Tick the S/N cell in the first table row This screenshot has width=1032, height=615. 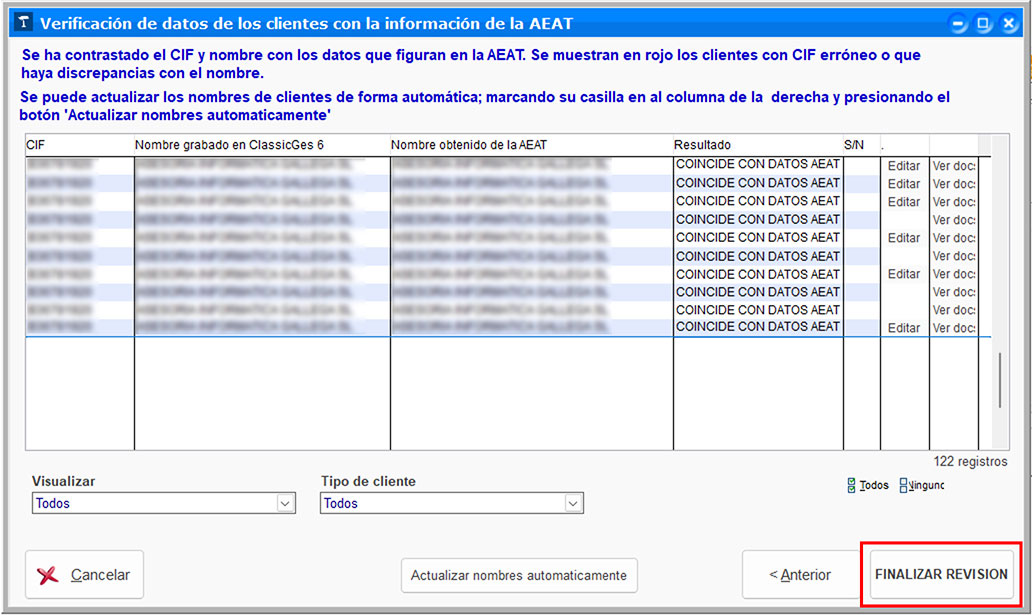pyautogui.click(x=861, y=165)
